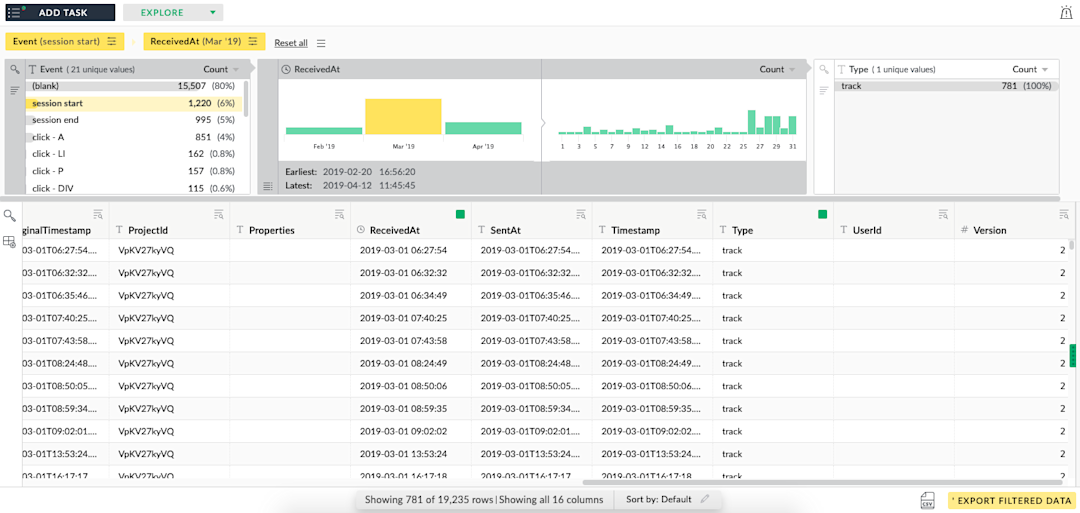The height and width of the screenshot is (513, 1080).
Task: Select the click - DIV event row
Action: (x=134, y=187)
